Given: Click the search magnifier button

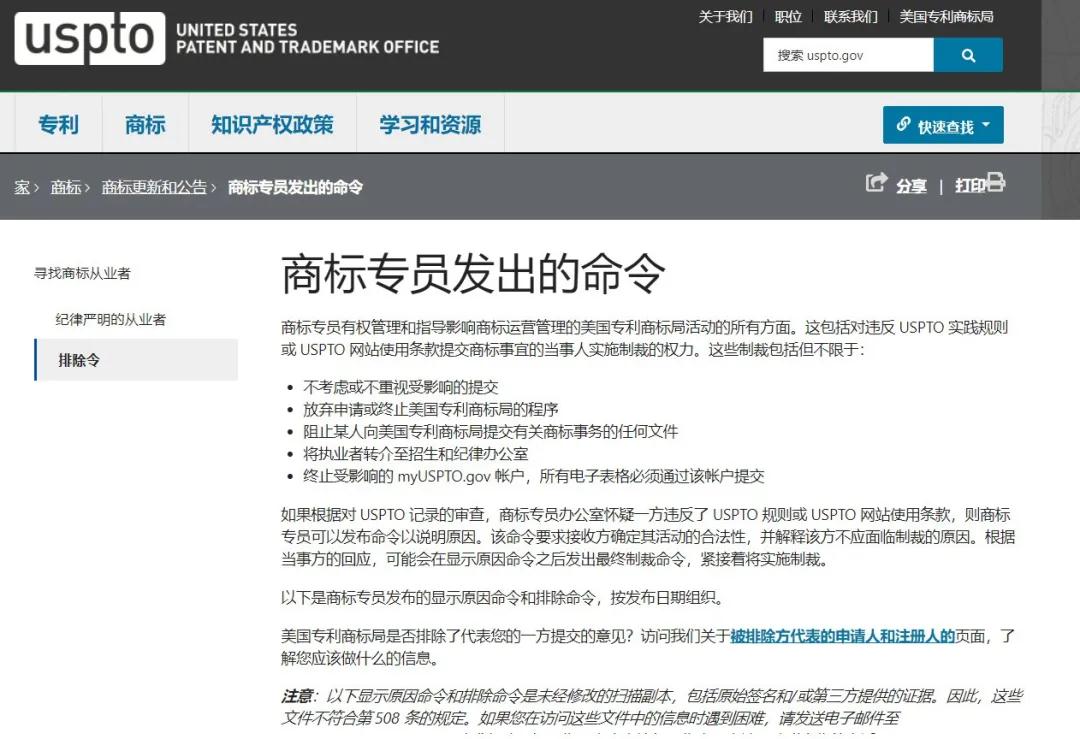Looking at the screenshot, I should (968, 55).
